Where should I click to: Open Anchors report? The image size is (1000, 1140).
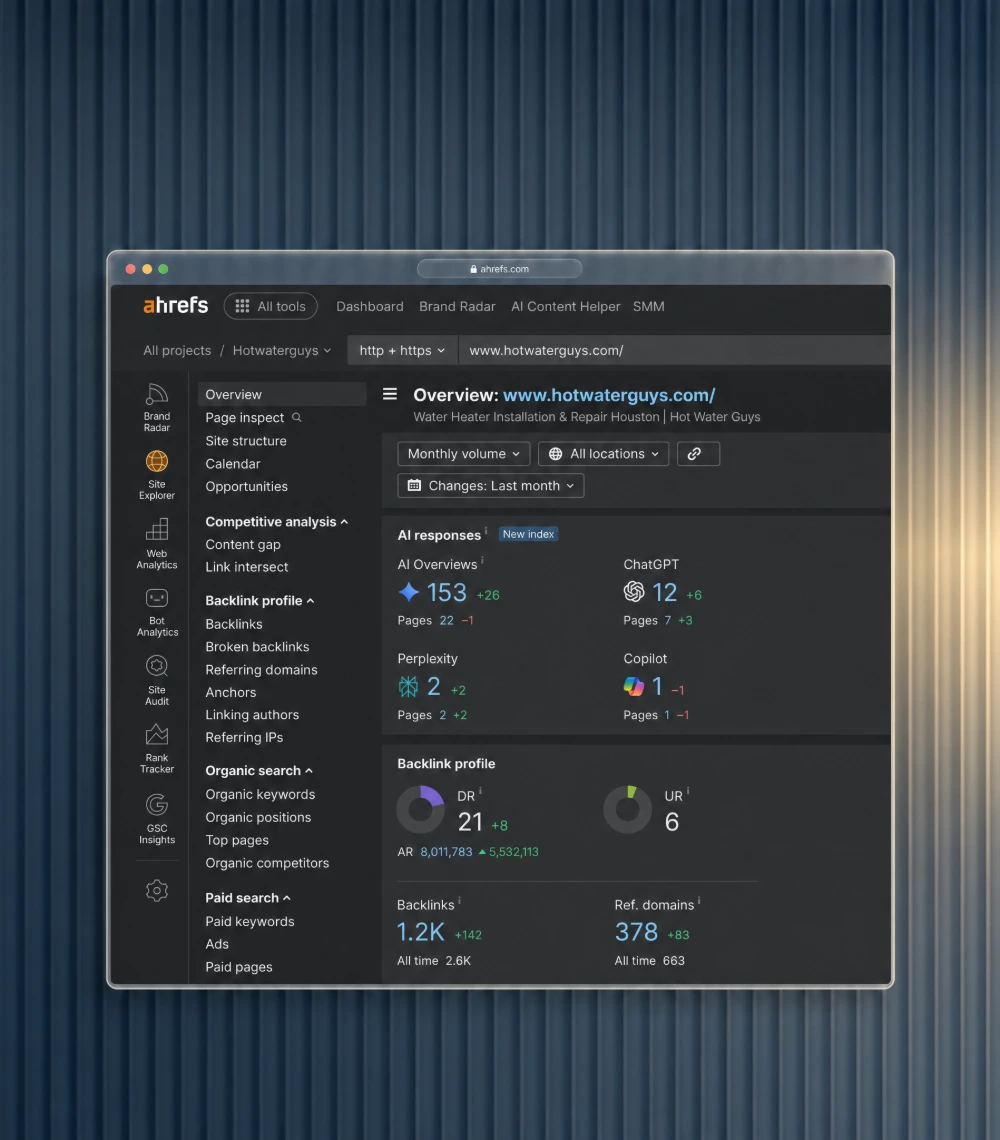(231, 692)
